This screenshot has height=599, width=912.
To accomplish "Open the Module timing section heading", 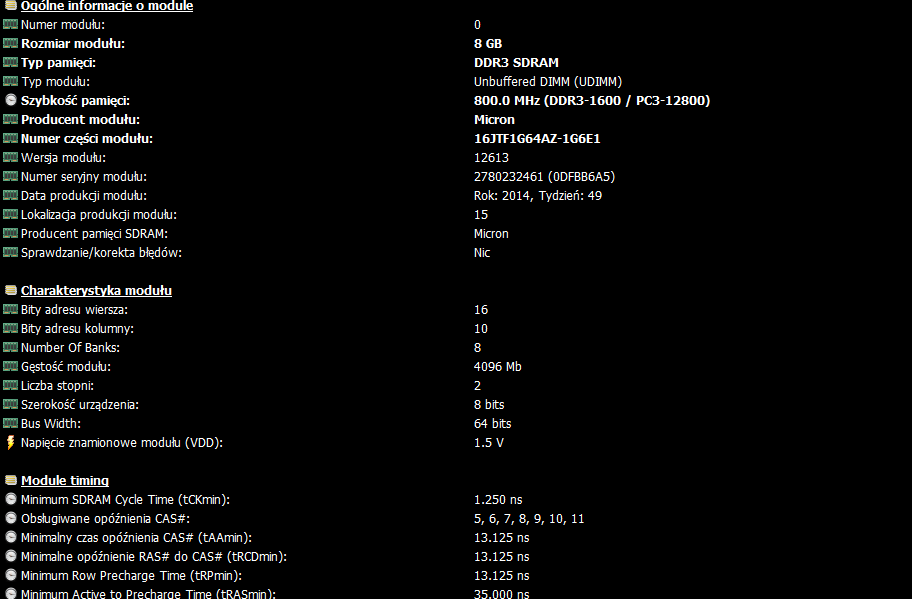I will point(65,480).
